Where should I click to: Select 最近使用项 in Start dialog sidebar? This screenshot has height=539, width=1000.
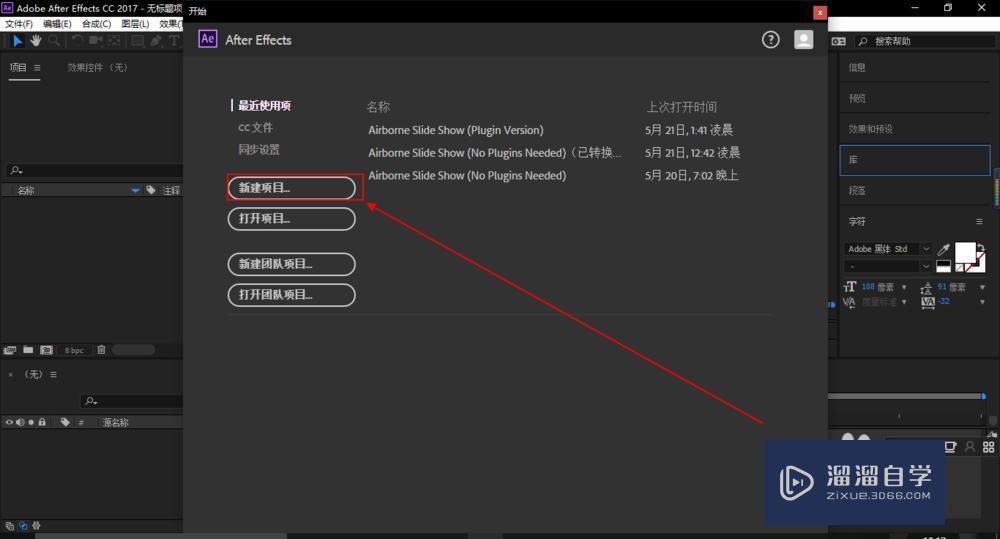pos(264,106)
